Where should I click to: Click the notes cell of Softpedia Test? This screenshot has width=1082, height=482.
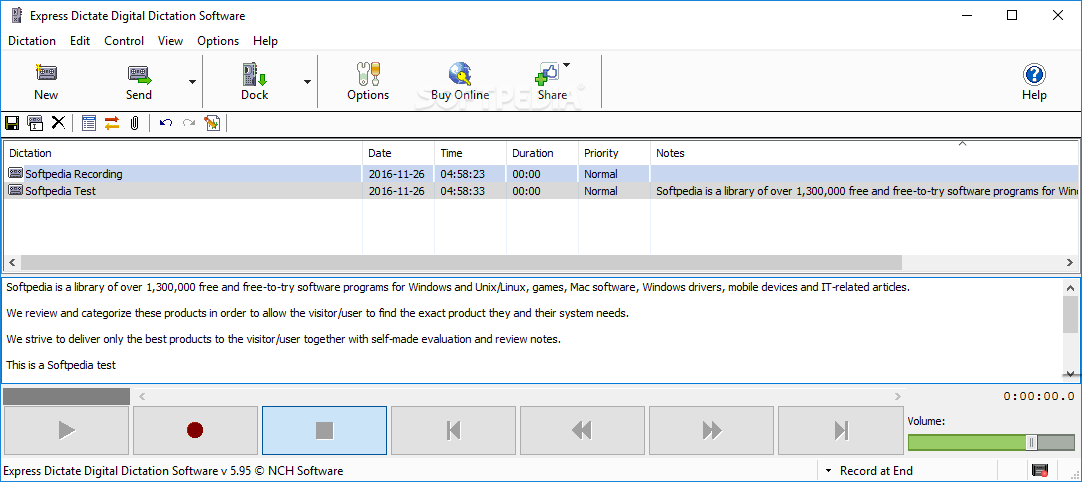click(x=864, y=191)
